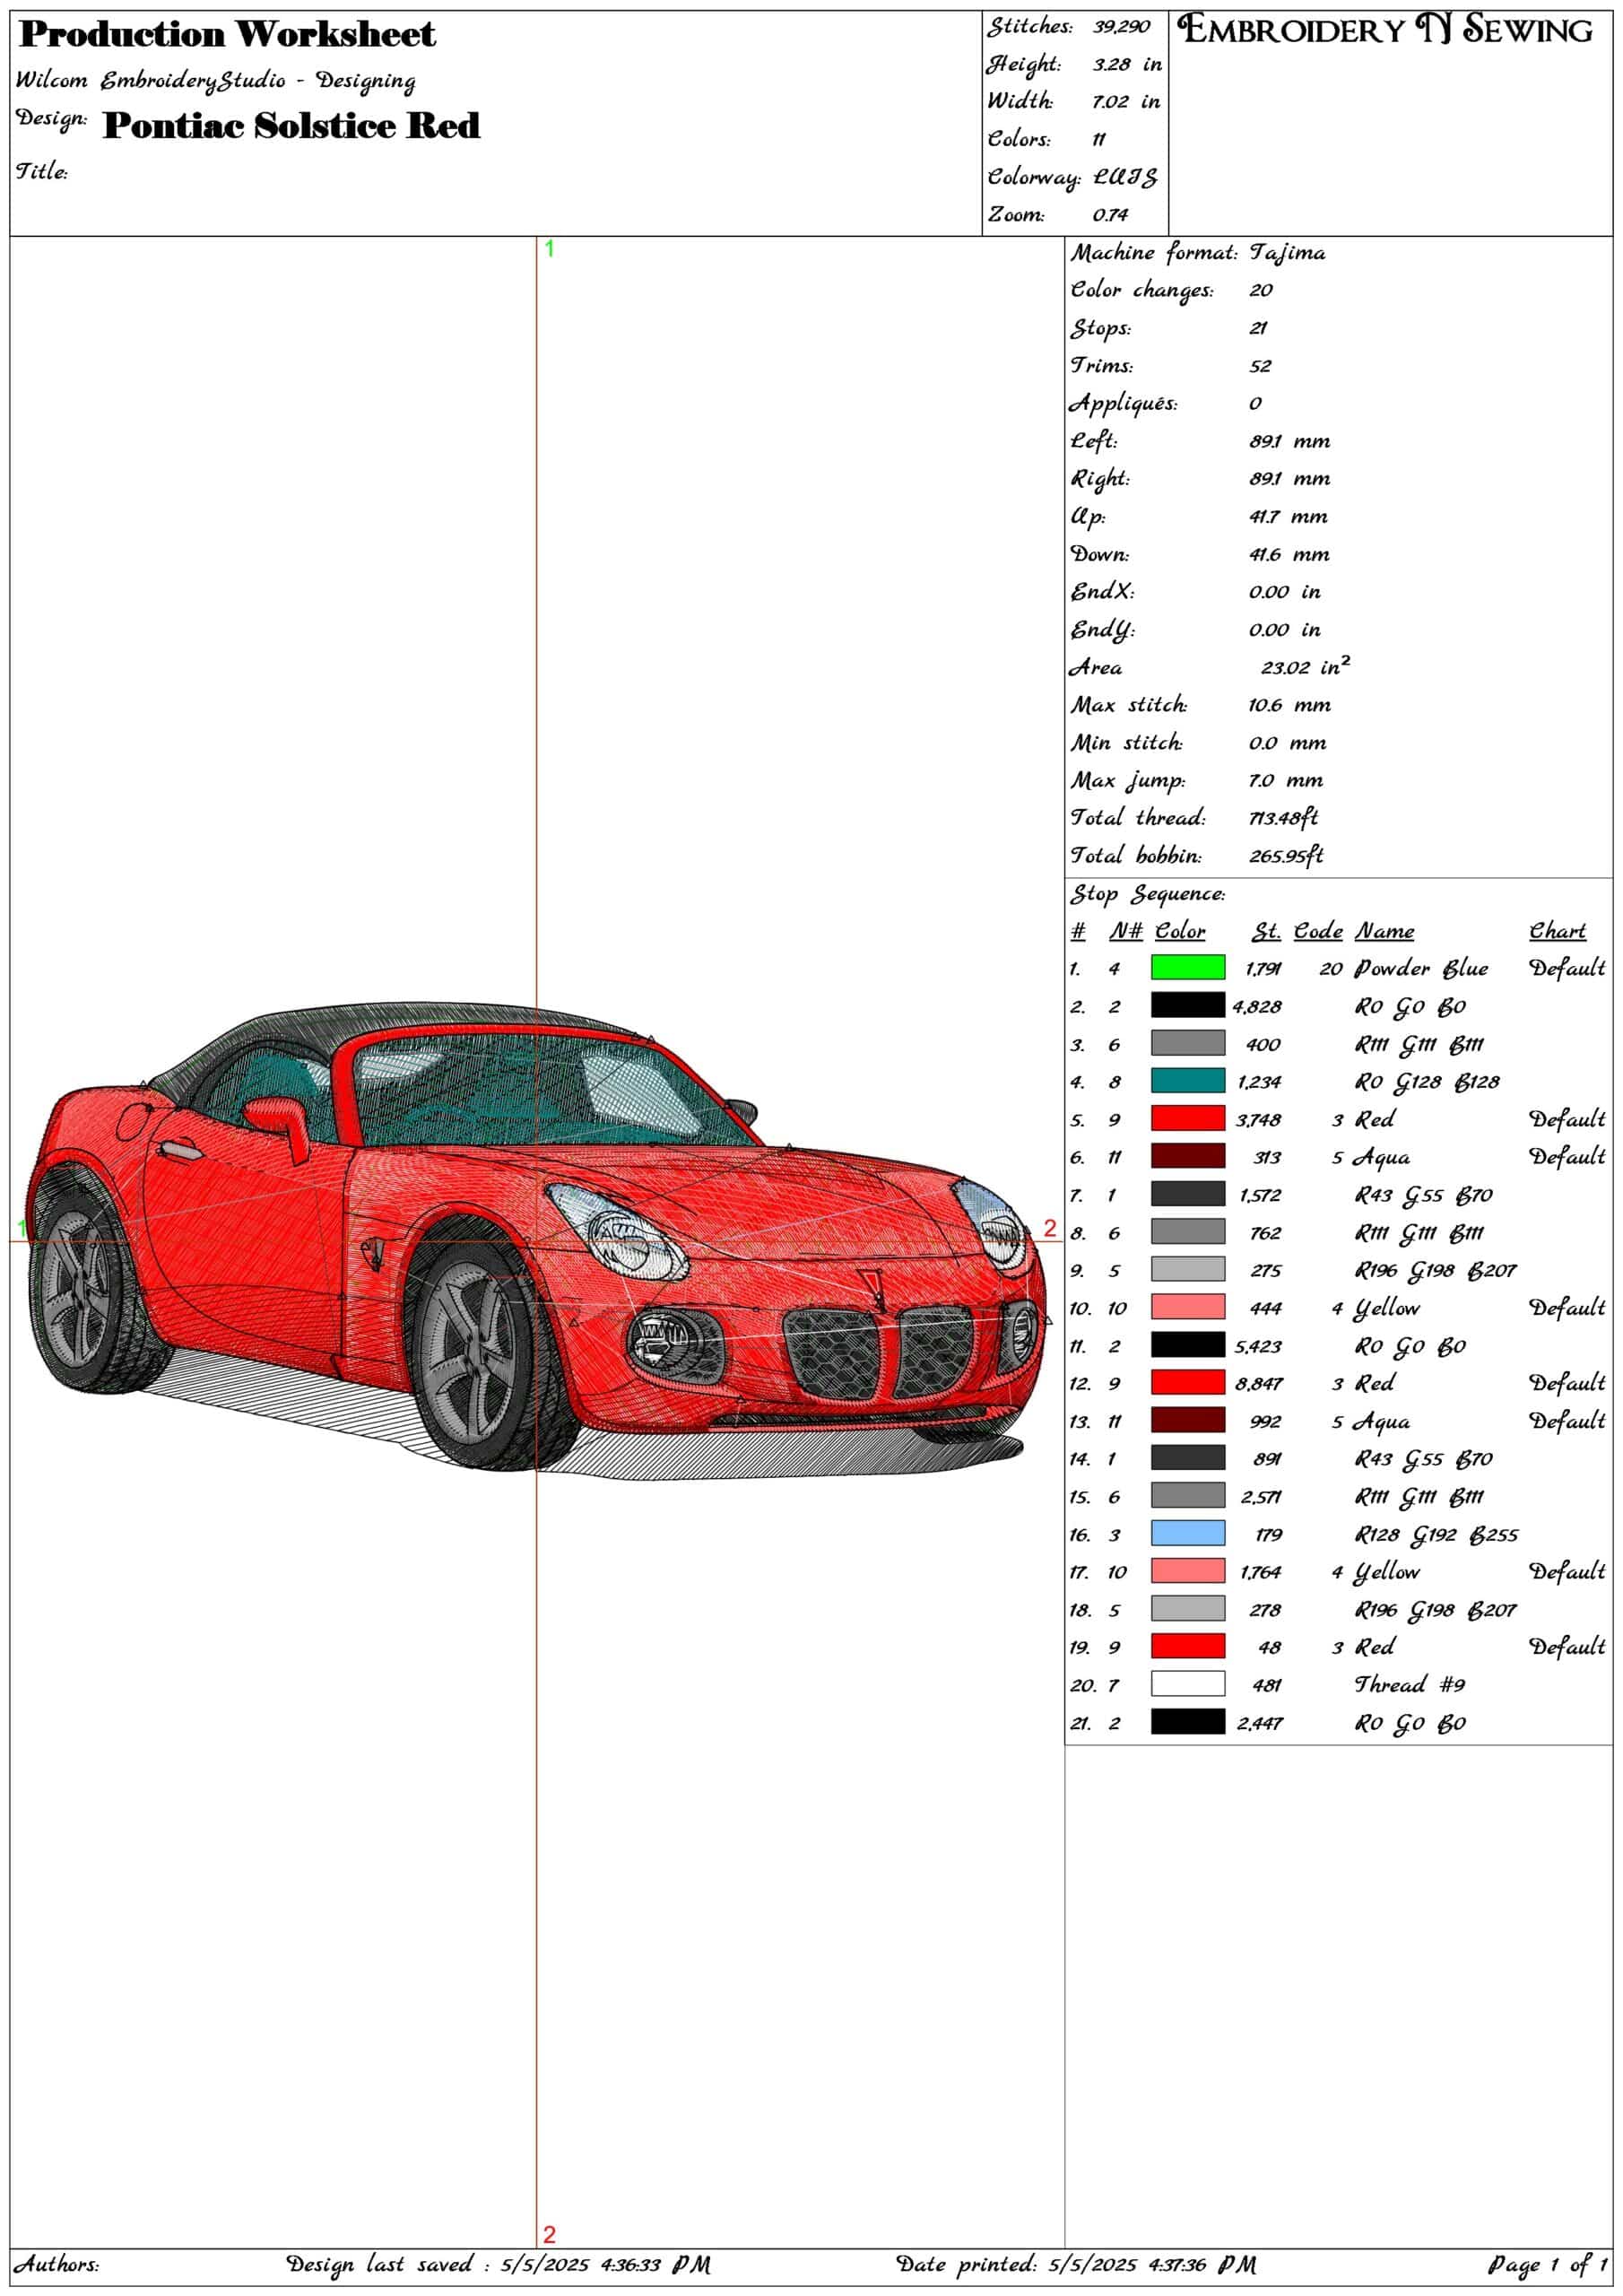Click the width value '7.02 in'

(1125, 101)
